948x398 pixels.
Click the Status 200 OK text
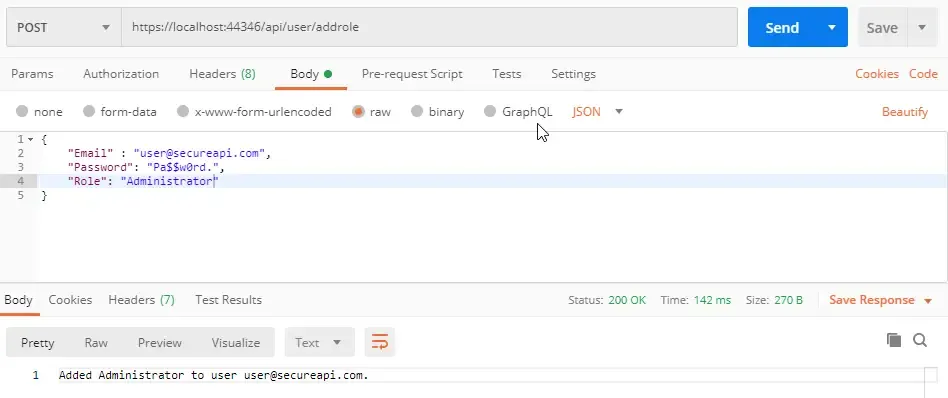607,300
